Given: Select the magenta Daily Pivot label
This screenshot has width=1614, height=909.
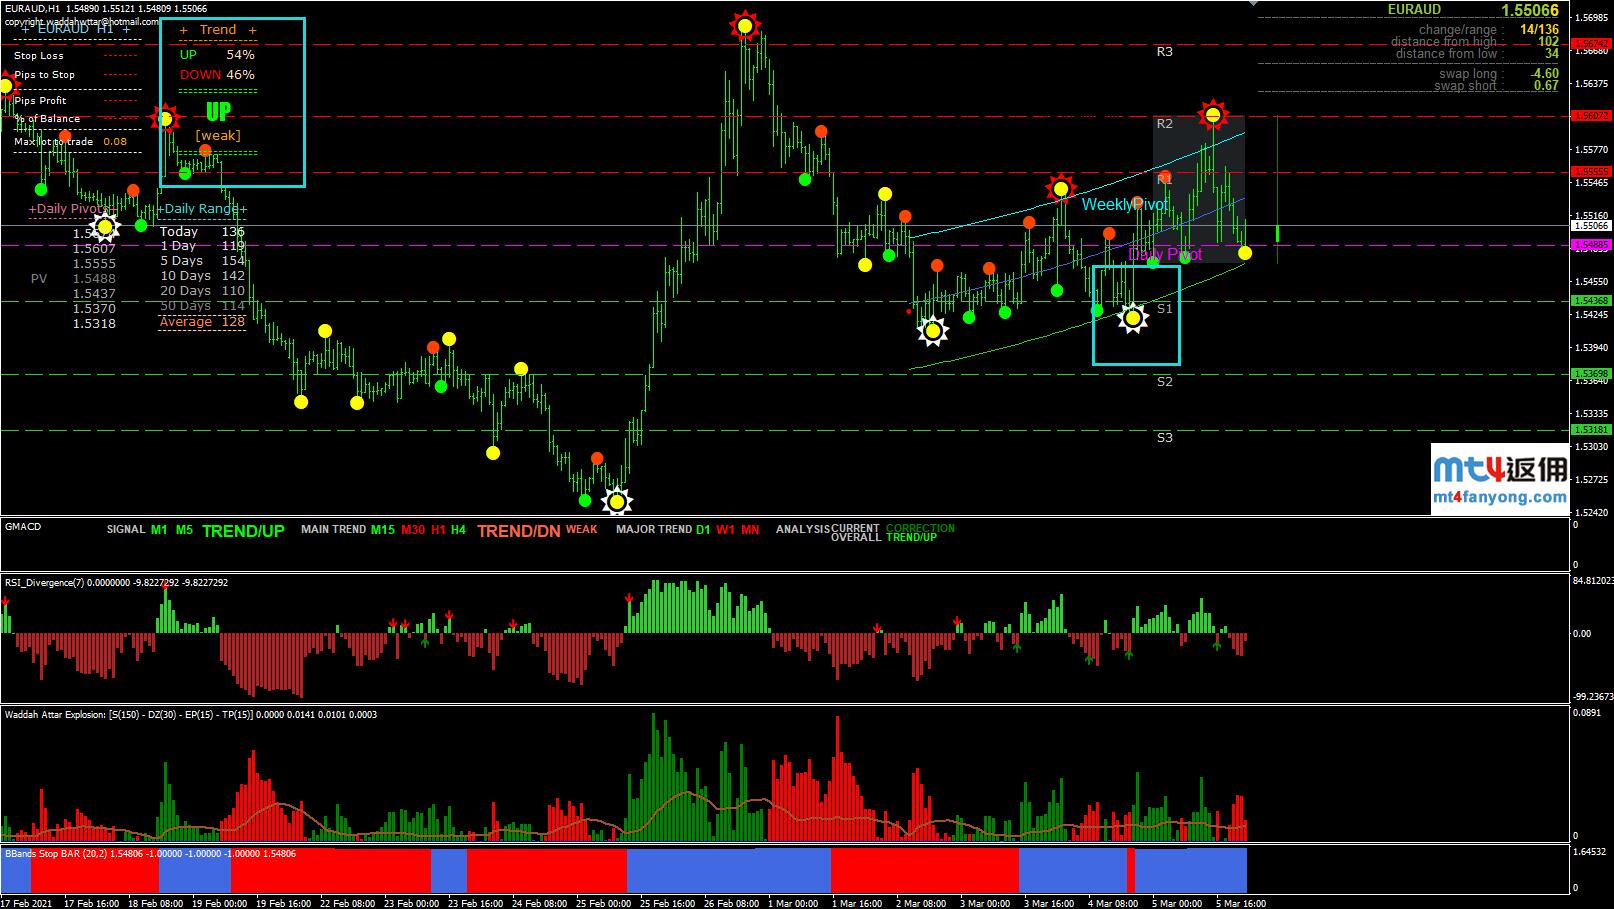Looking at the screenshot, I should point(1165,254).
